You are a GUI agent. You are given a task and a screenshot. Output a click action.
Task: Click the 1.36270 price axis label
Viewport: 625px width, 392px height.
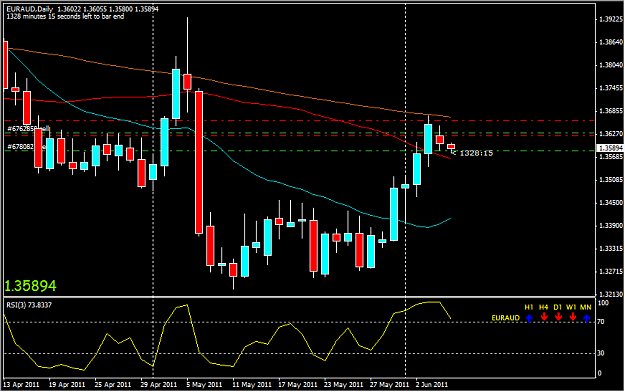pyautogui.click(x=611, y=134)
